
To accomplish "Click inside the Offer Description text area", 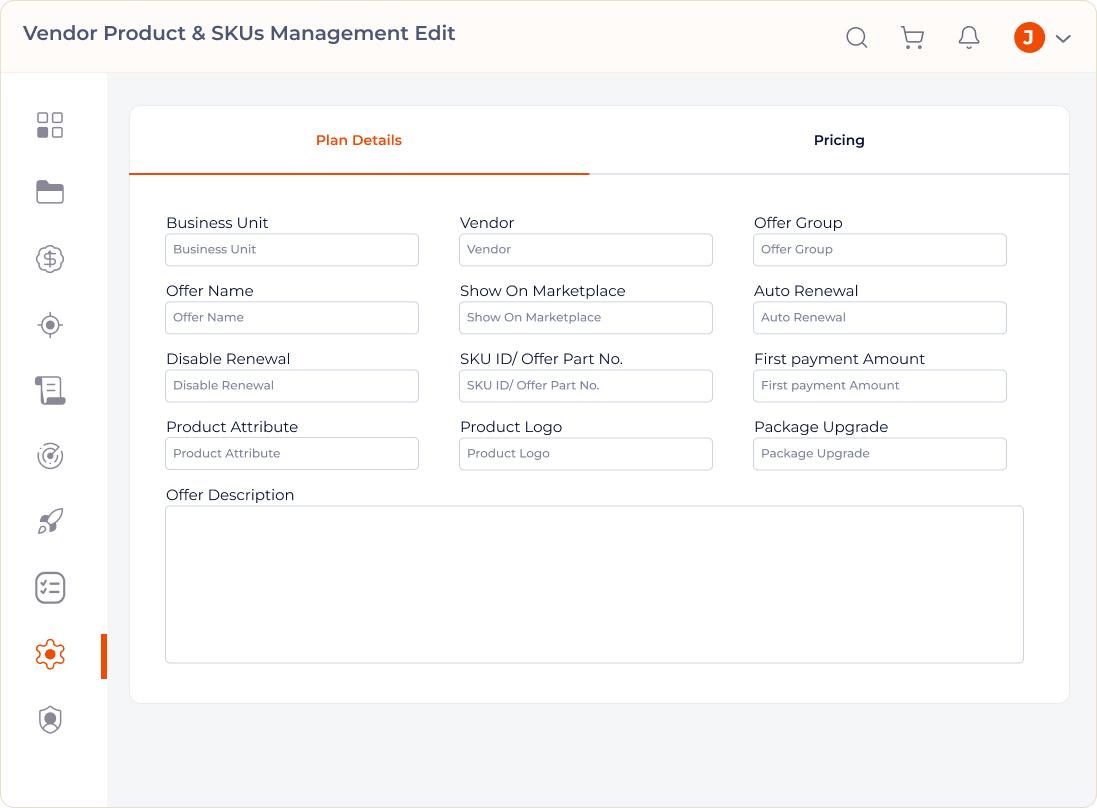I will (x=594, y=584).
